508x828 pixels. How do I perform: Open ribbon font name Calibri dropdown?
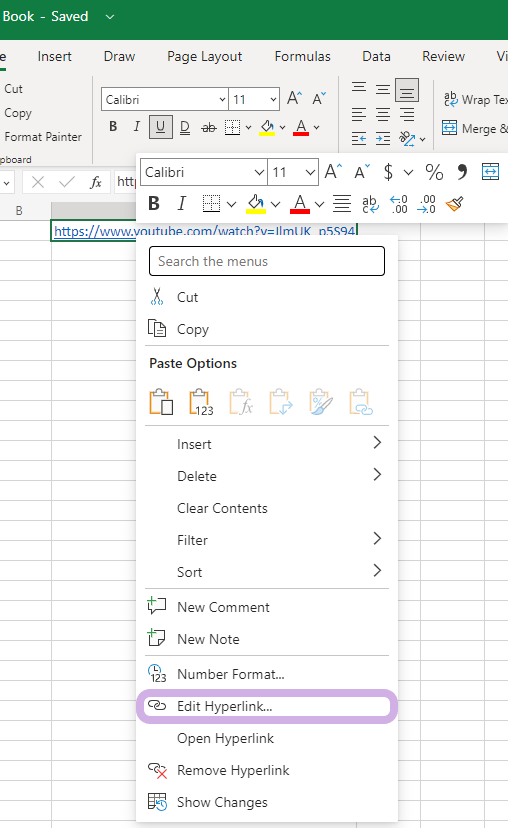pos(222,99)
